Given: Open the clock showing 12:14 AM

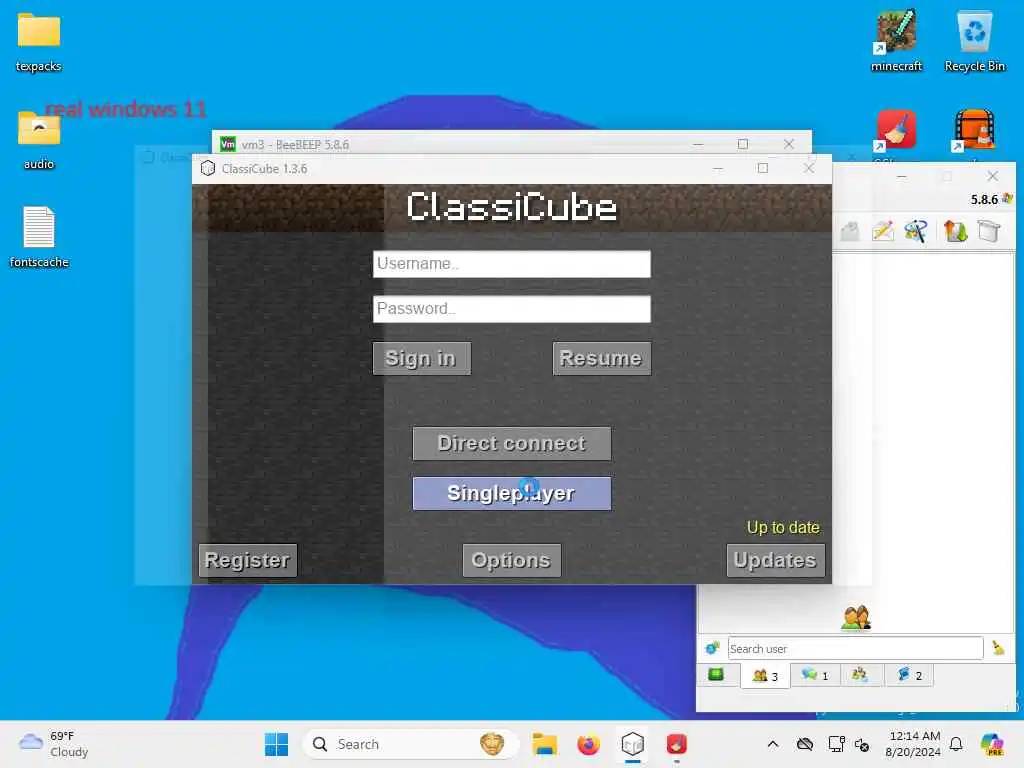Looking at the screenshot, I should click(913, 744).
